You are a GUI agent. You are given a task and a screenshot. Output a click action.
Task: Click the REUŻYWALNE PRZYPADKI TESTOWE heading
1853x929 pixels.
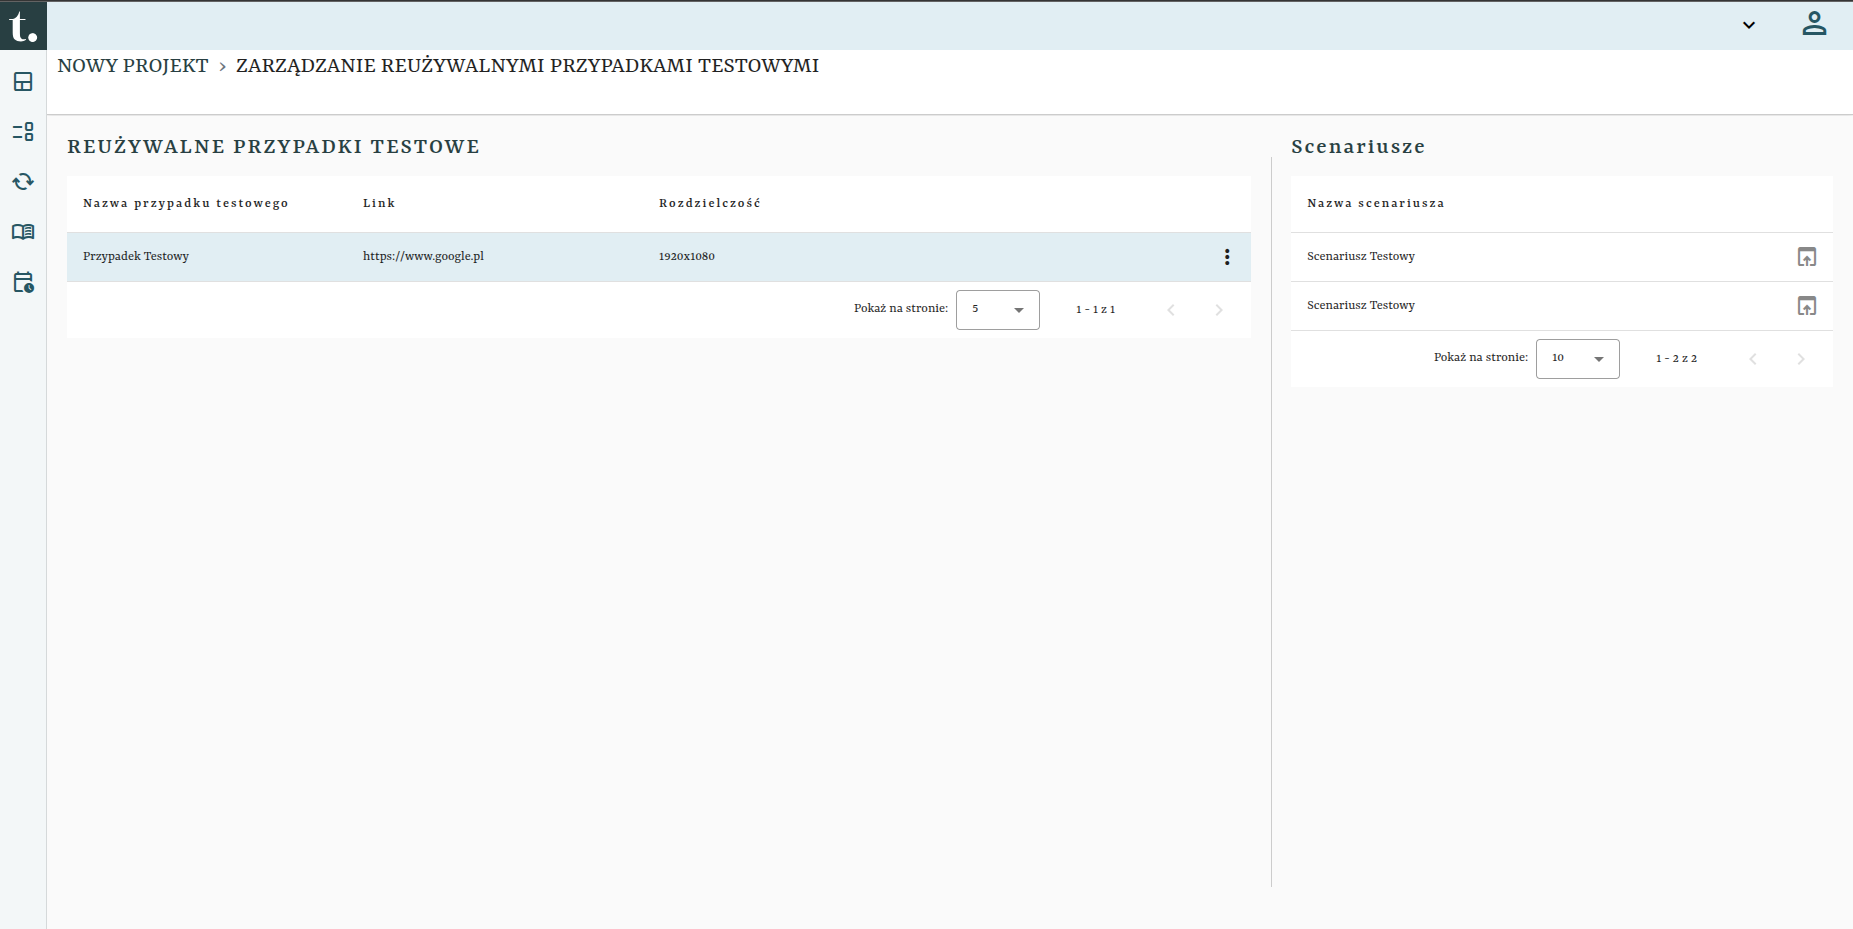tap(274, 147)
